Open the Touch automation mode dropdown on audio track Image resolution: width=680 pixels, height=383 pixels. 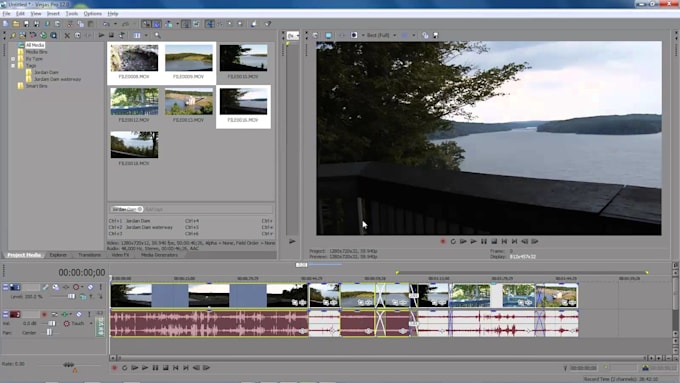[x=91, y=323]
